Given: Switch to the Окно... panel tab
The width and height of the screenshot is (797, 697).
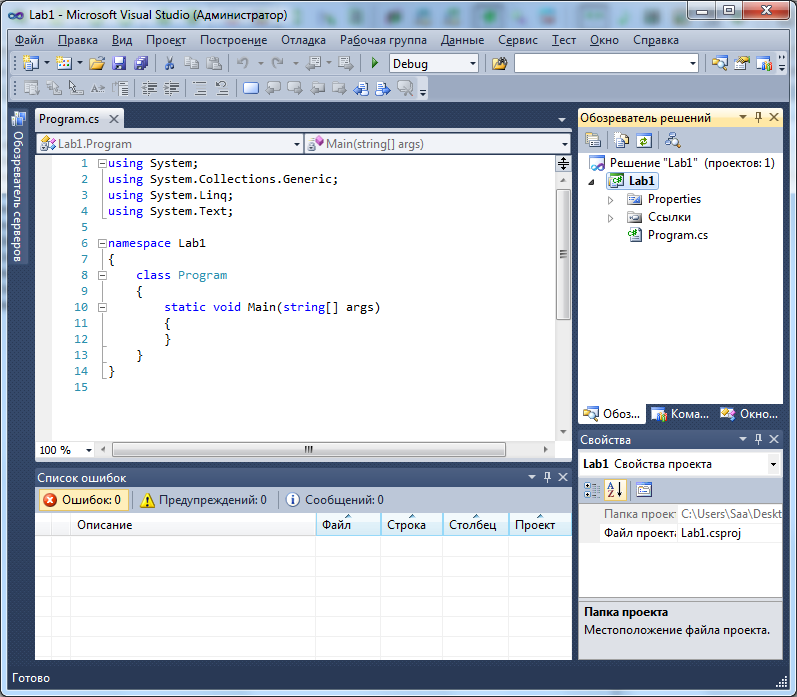Looking at the screenshot, I should point(749,414).
